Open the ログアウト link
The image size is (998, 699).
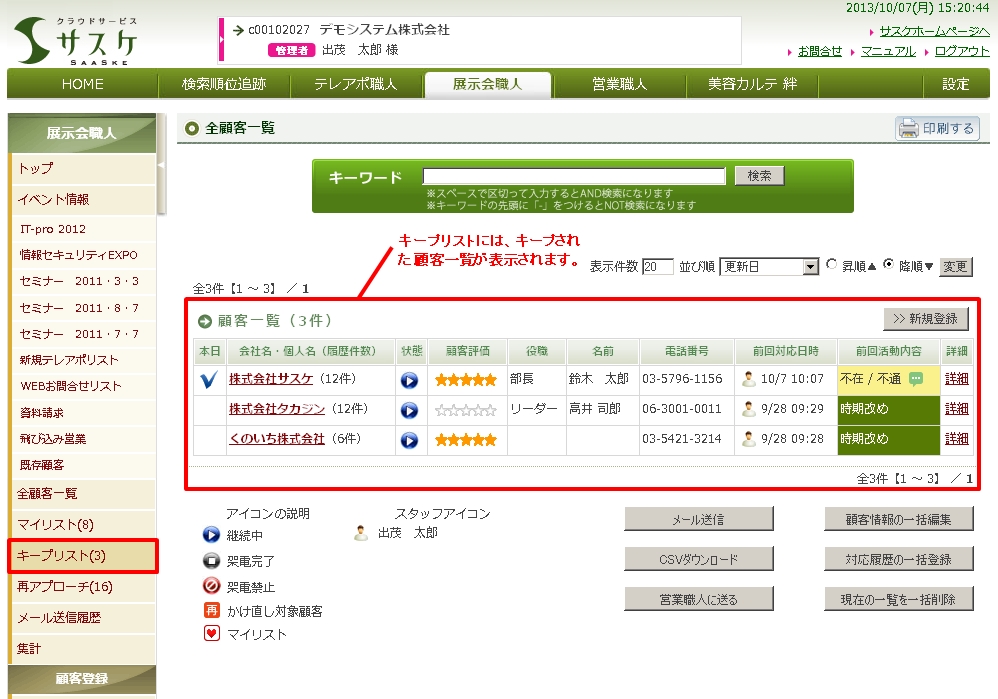point(962,51)
